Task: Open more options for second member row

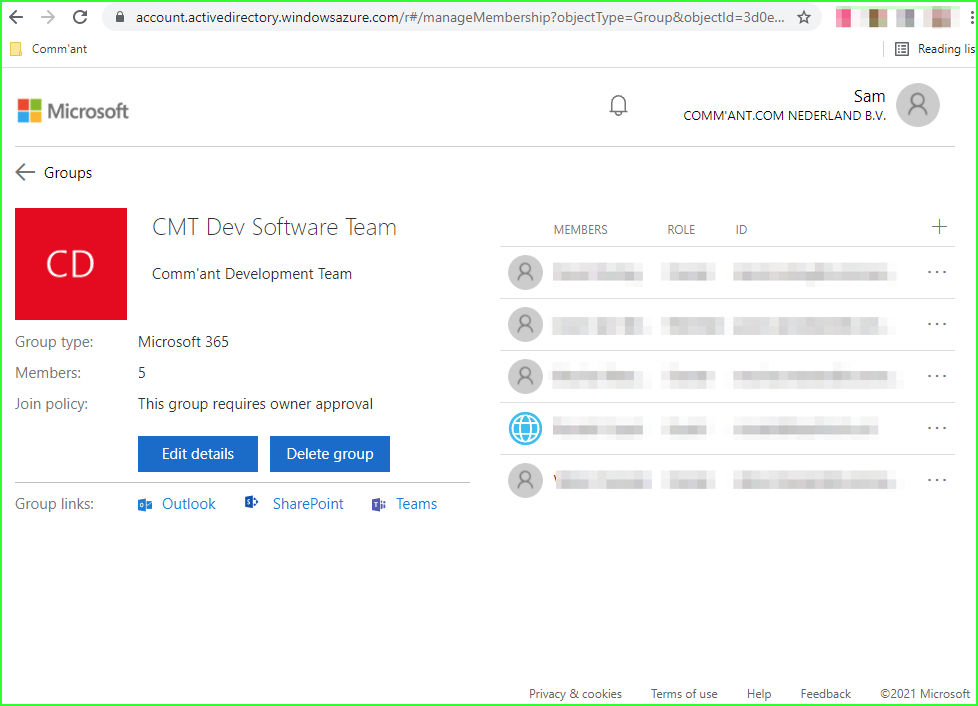Action: coord(937,324)
